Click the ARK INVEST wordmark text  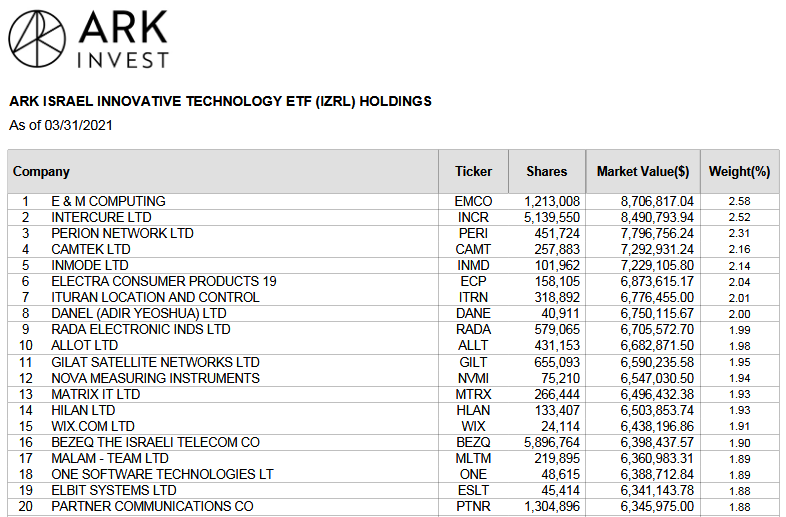123,39
